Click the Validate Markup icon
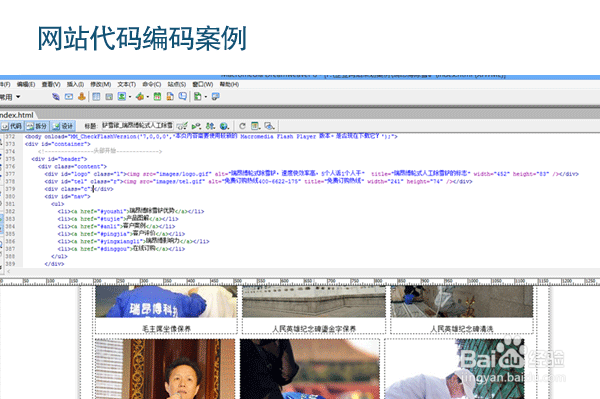The image size is (600, 399). [196, 126]
